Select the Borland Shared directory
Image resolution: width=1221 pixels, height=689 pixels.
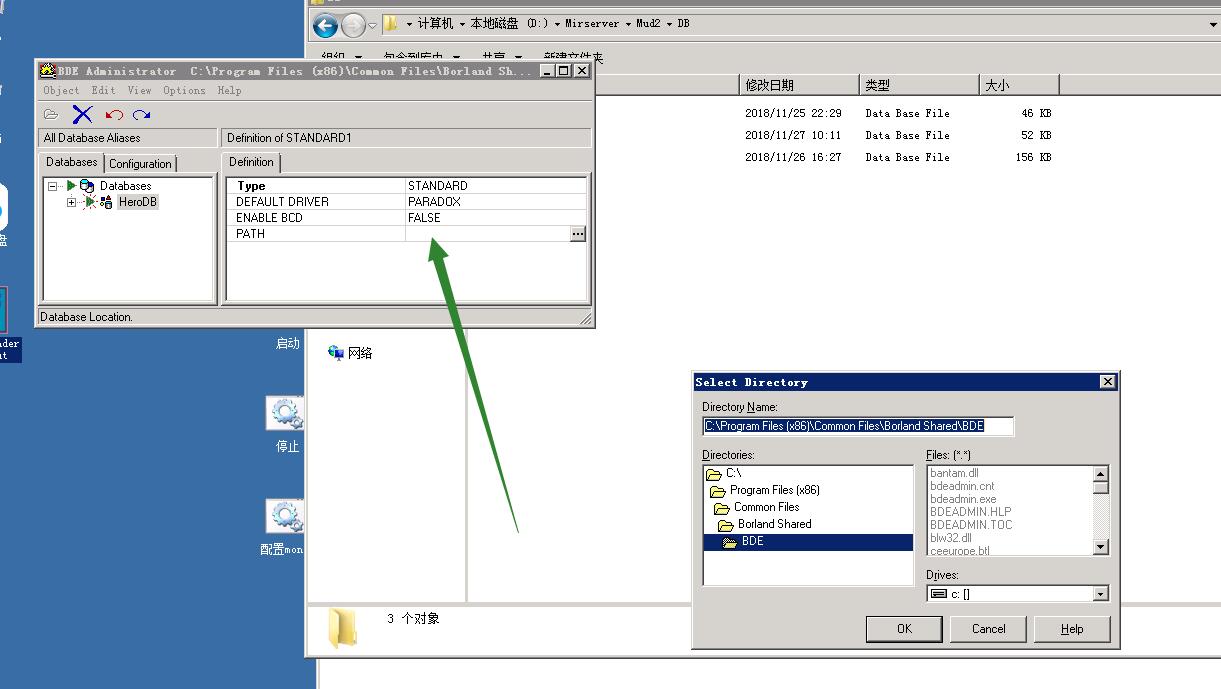(774, 524)
